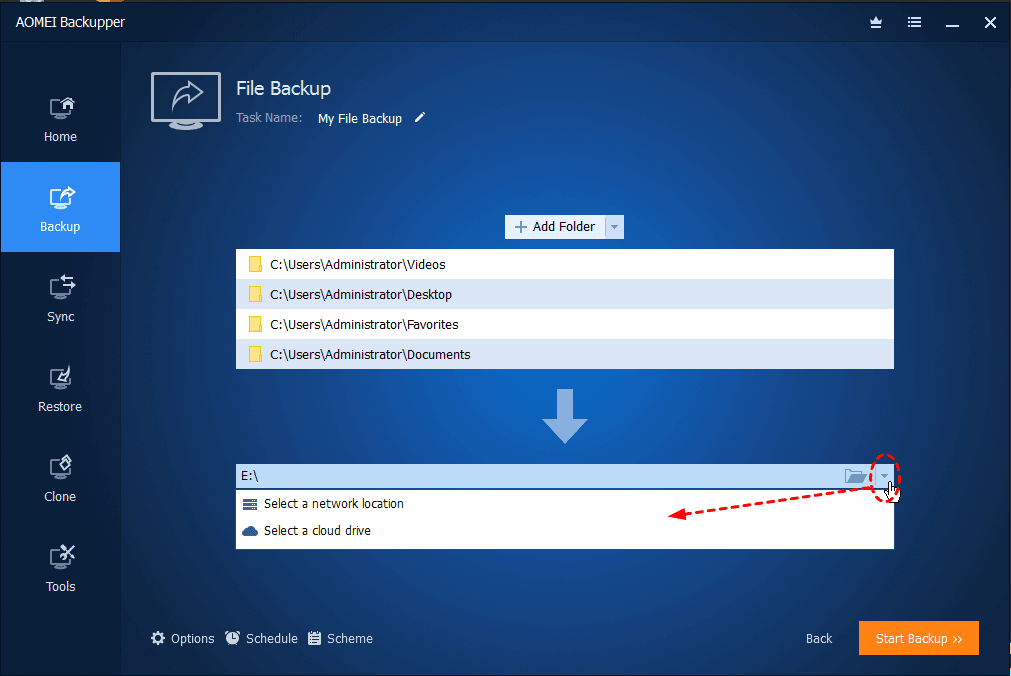Choose Select a network location
This screenshot has width=1011, height=676.
(333, 504)
